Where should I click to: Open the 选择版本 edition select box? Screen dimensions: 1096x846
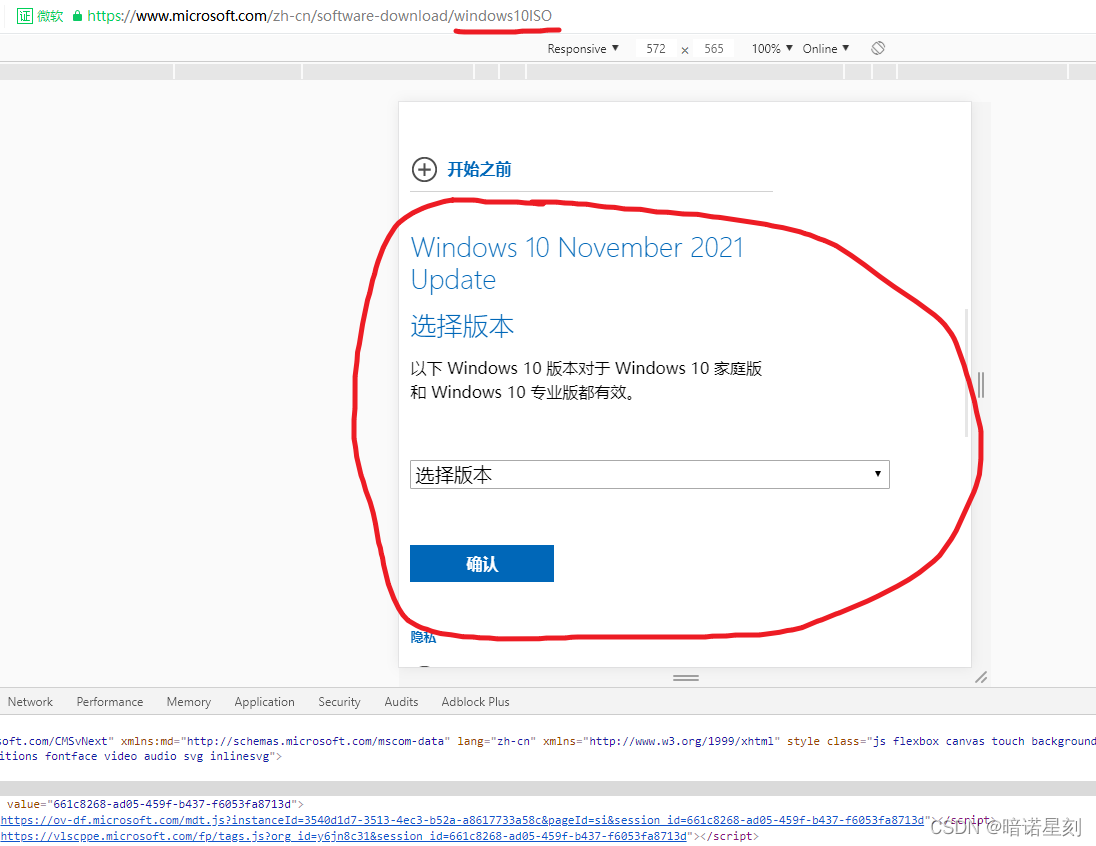point(649,475)
